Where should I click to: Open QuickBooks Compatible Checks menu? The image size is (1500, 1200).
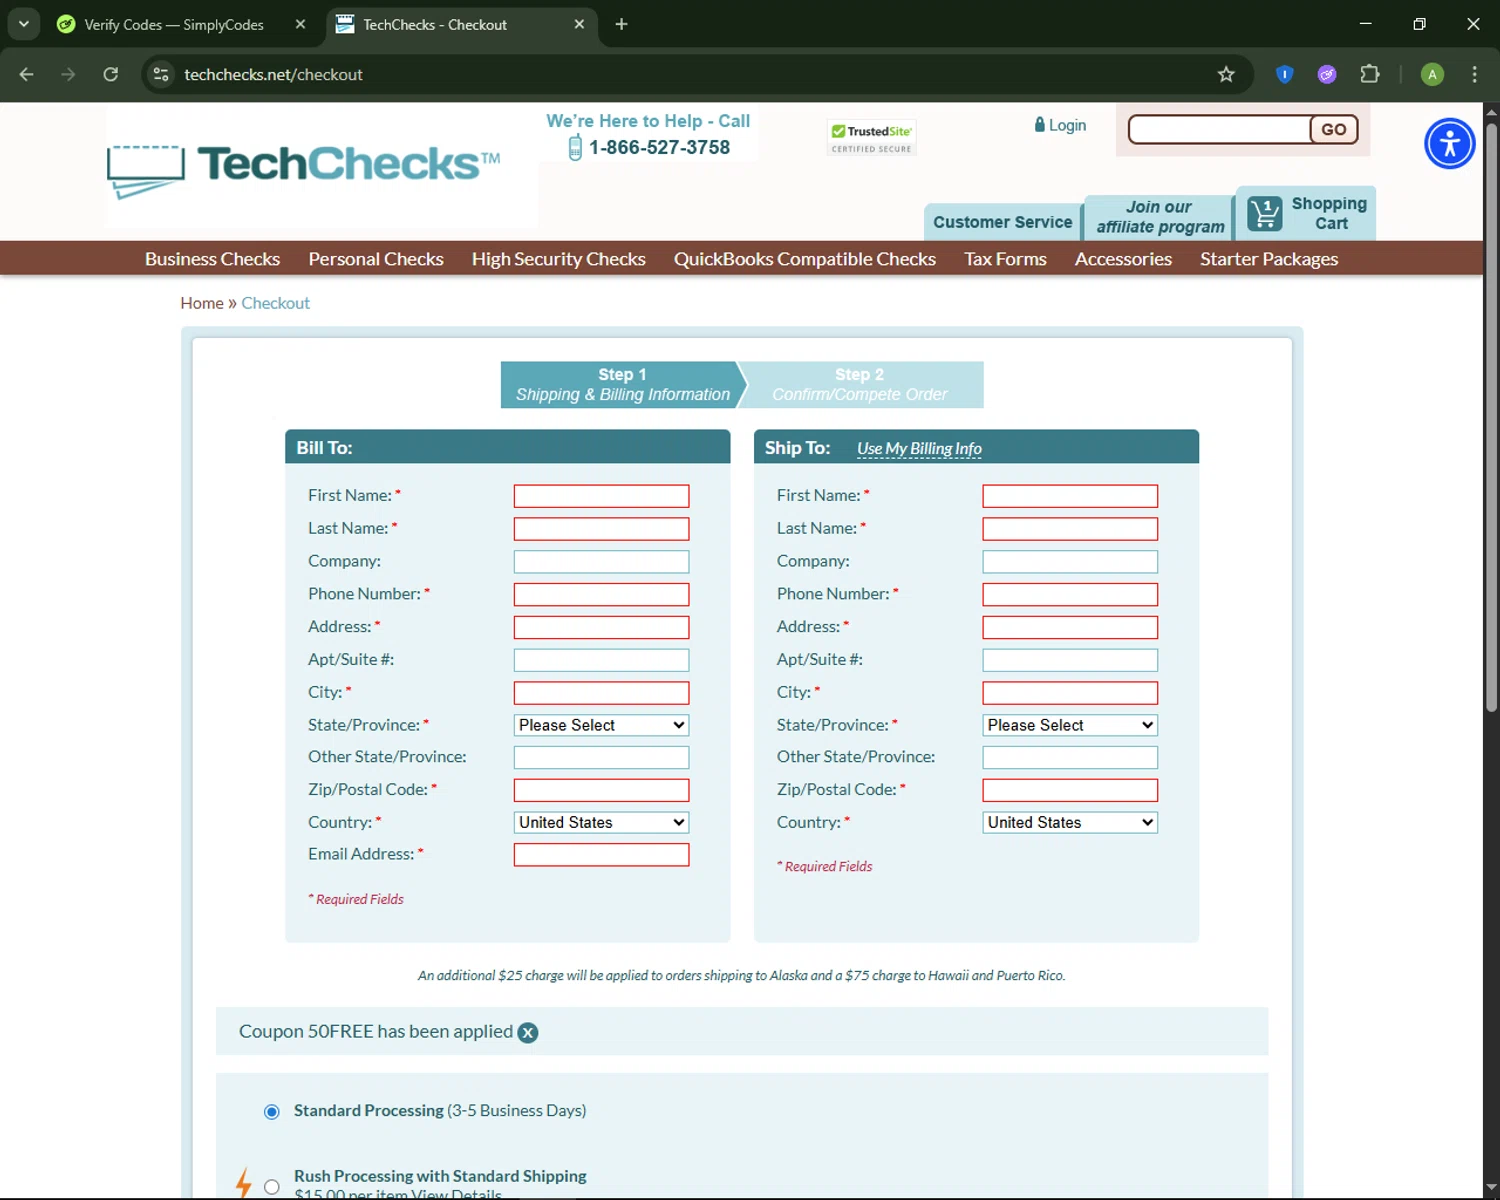click(x=805, y=259)
